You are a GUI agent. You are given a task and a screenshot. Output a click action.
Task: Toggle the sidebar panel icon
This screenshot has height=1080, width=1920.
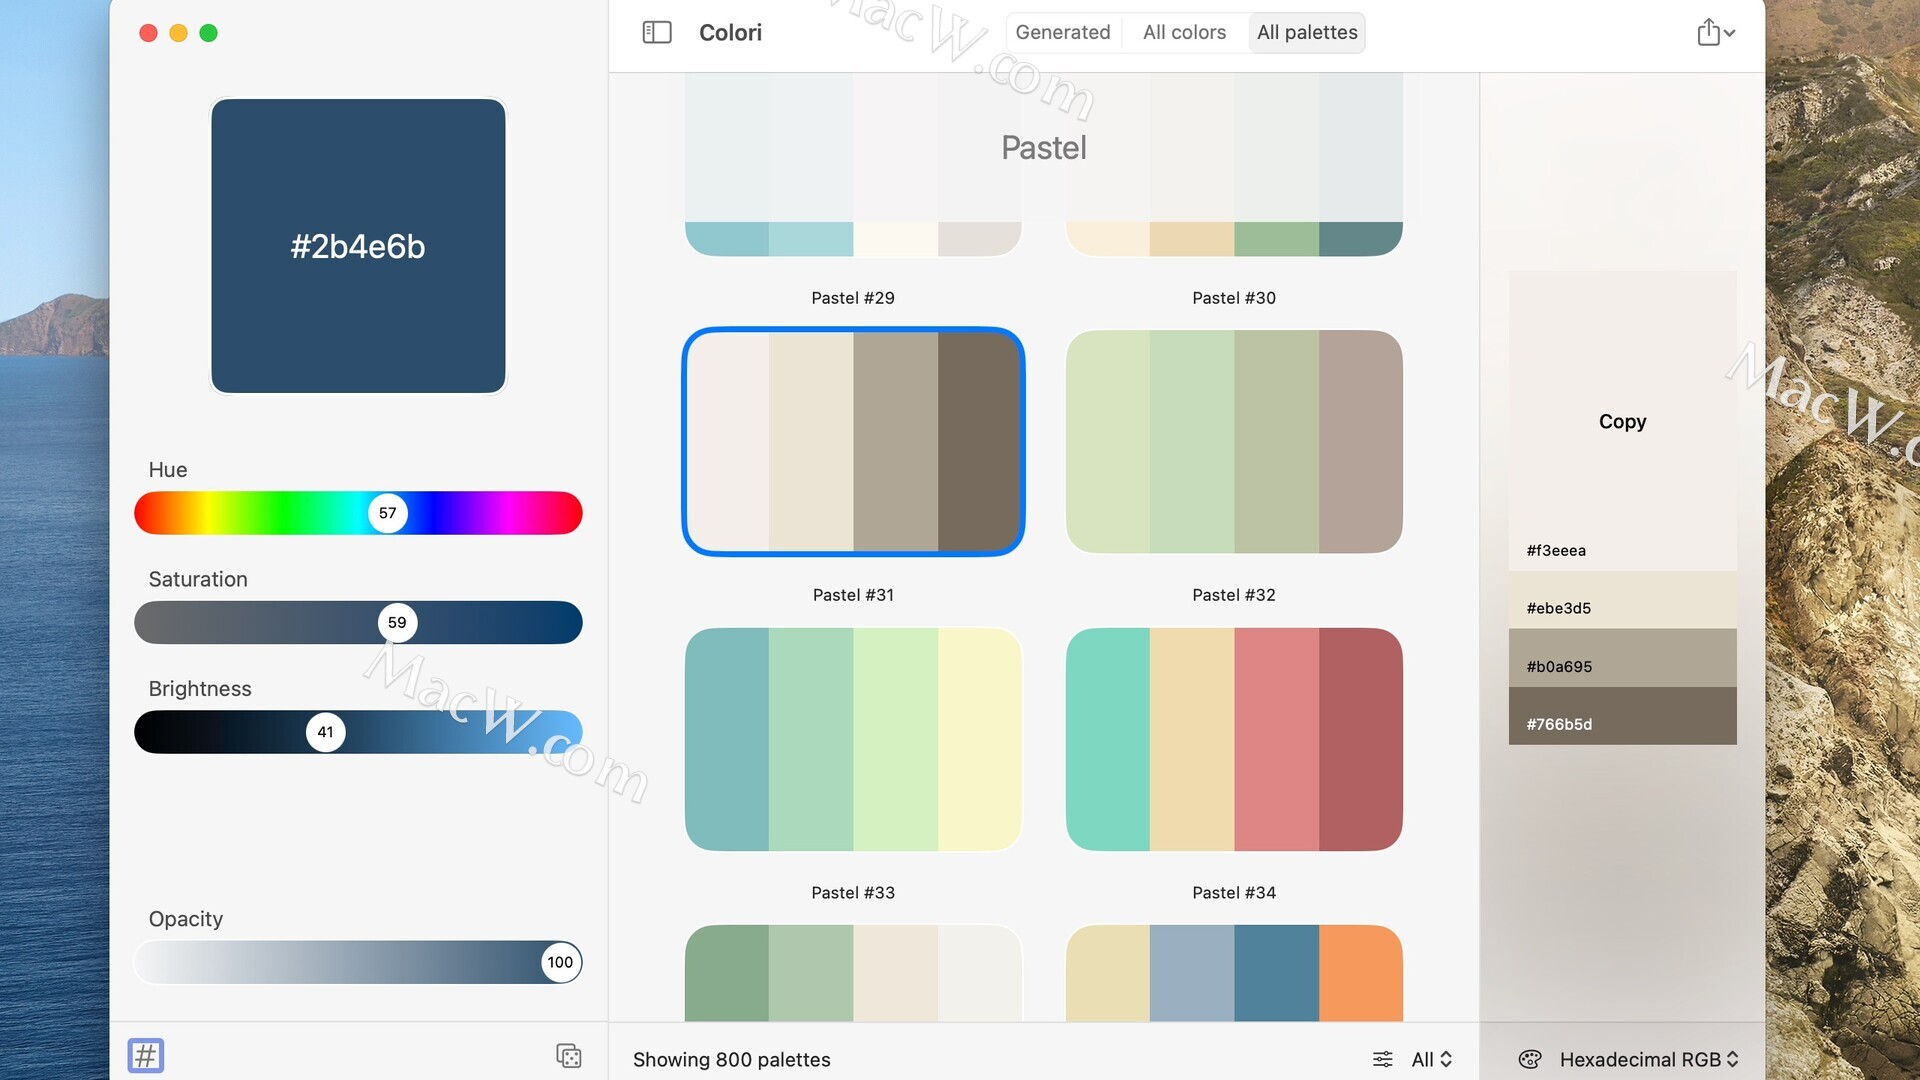[x=656, y=32]
